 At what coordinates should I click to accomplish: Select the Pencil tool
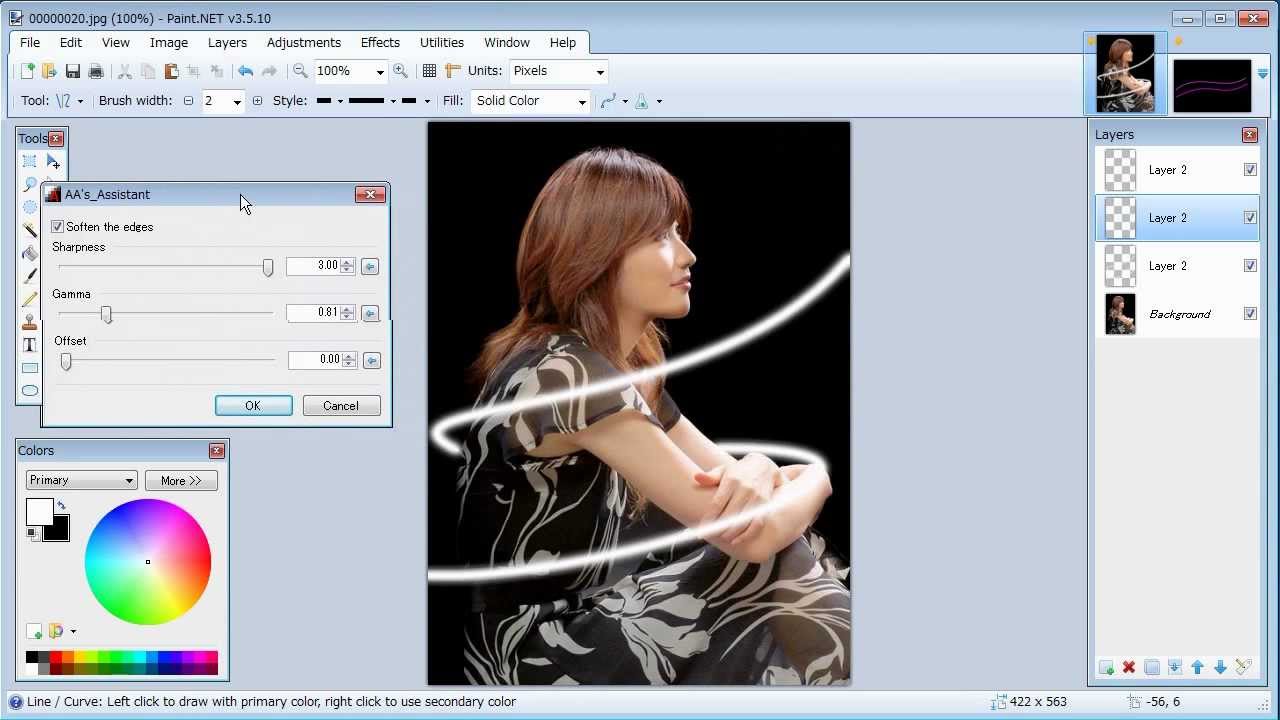tap(29, 299)
